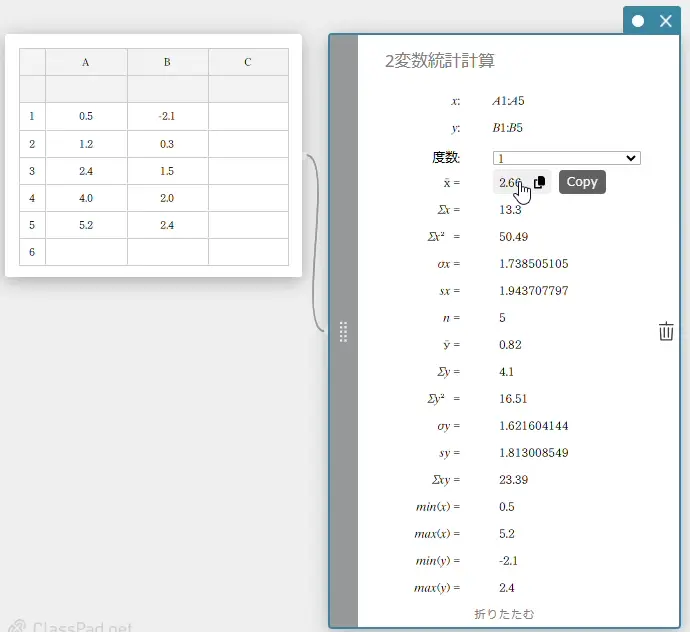Click cell B1 containing -2.1
The image size is (690, 632).
coord(167,116)
